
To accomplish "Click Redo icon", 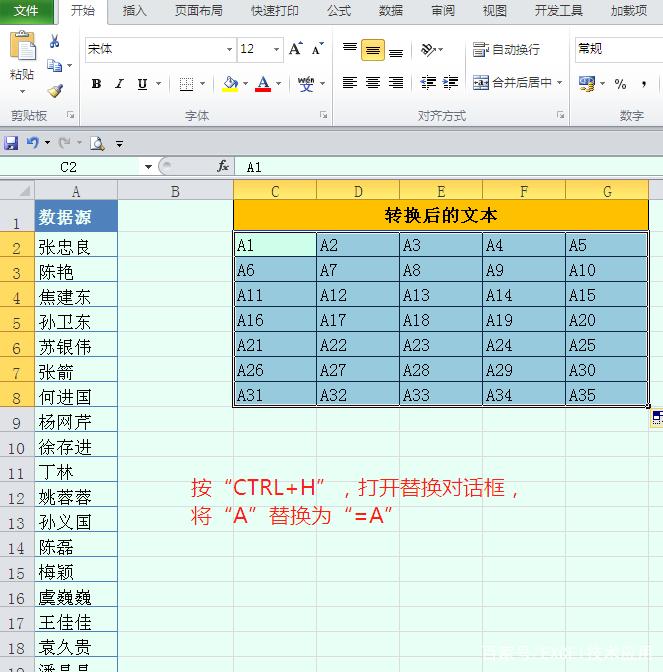I will click(x=65, y=142).
